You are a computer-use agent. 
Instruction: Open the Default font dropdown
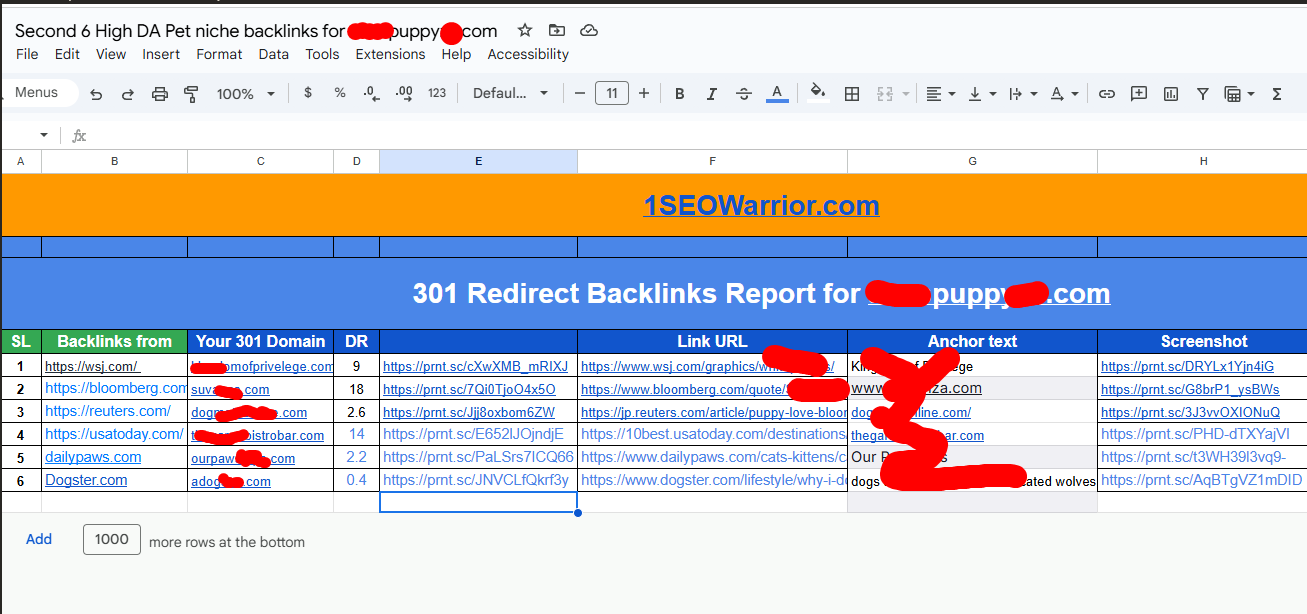click(511, 93)
